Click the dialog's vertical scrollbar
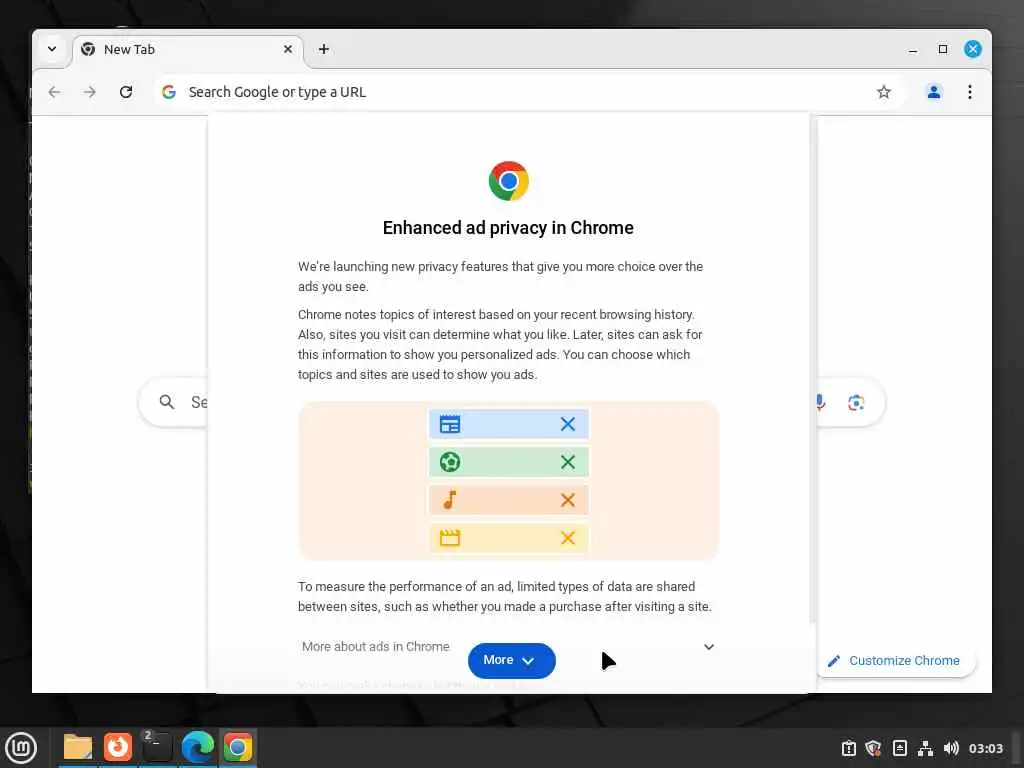 coord(813,369)
